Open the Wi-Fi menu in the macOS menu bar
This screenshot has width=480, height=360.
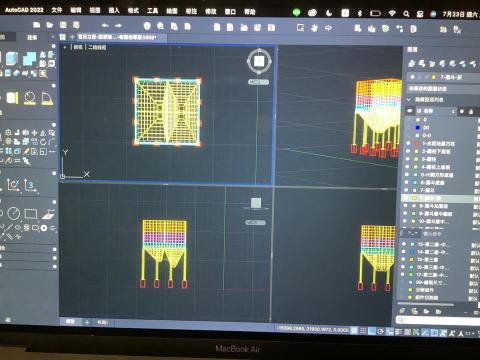point(392,13)
